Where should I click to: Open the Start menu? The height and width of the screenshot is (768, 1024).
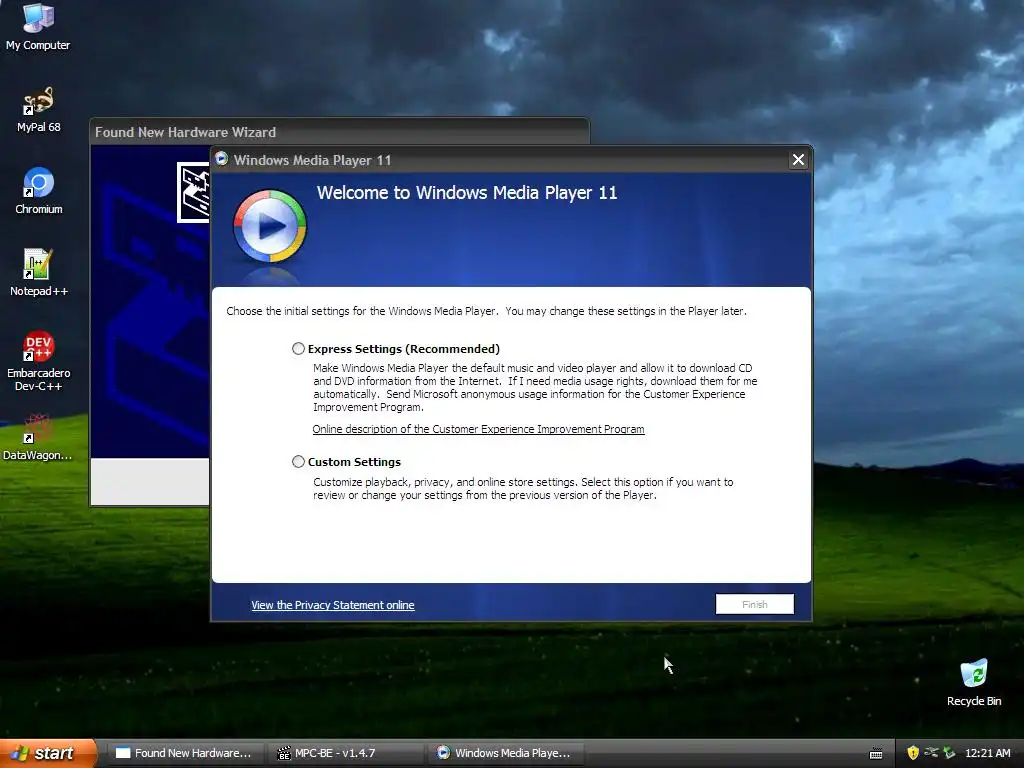pos(48,753)
